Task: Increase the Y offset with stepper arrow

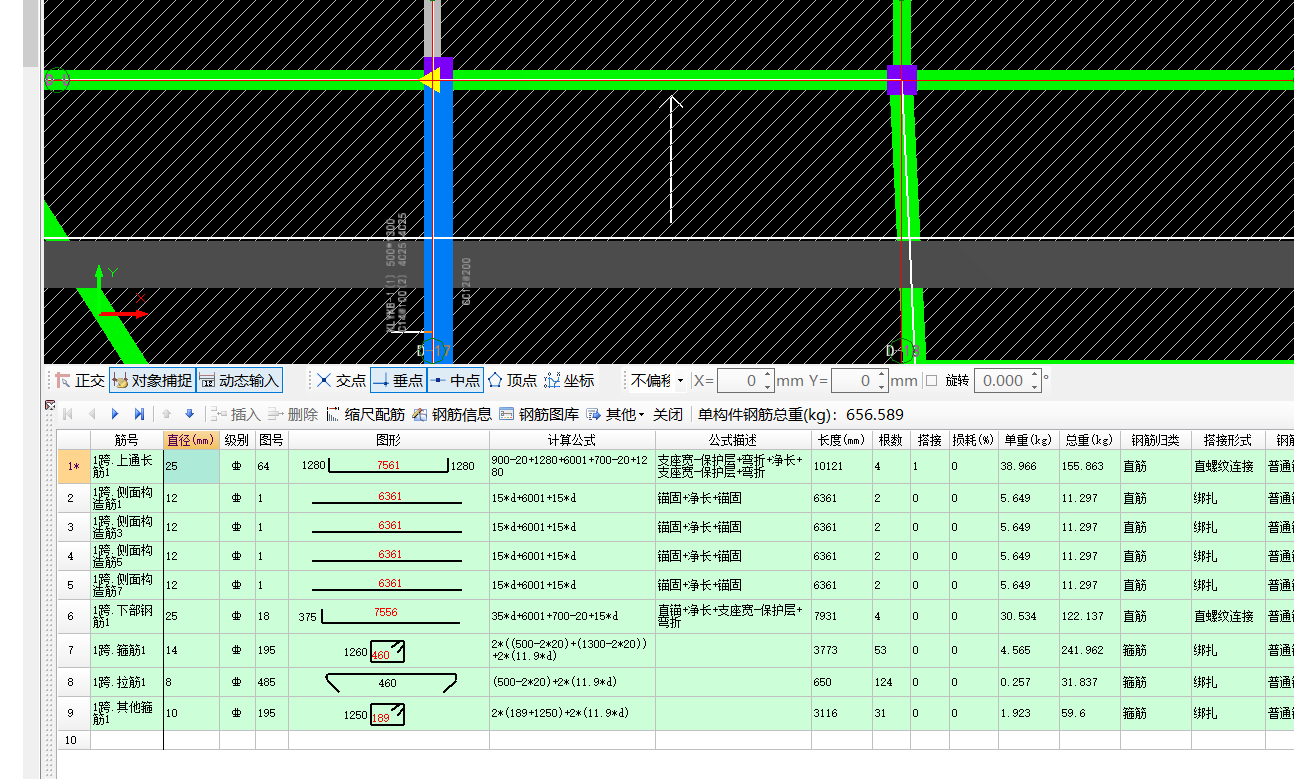Action: (x=881, y=376)
